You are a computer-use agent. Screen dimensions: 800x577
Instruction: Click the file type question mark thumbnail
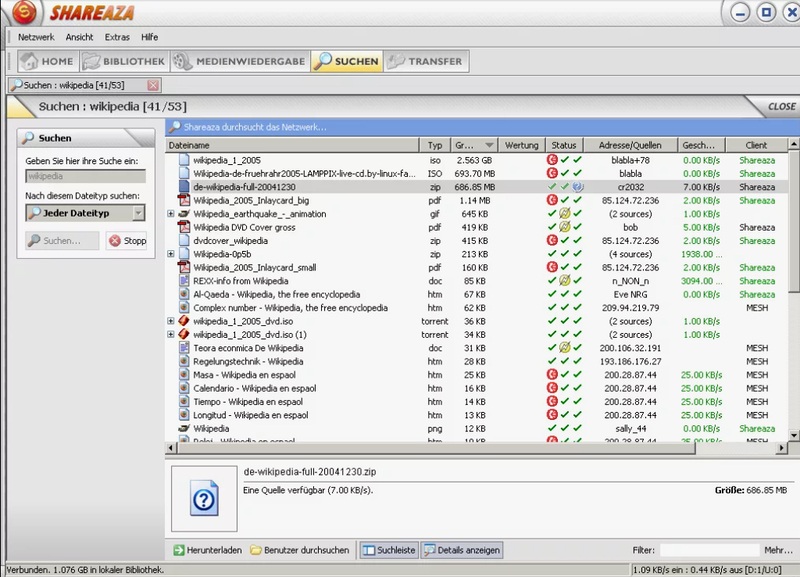(204, 497)
